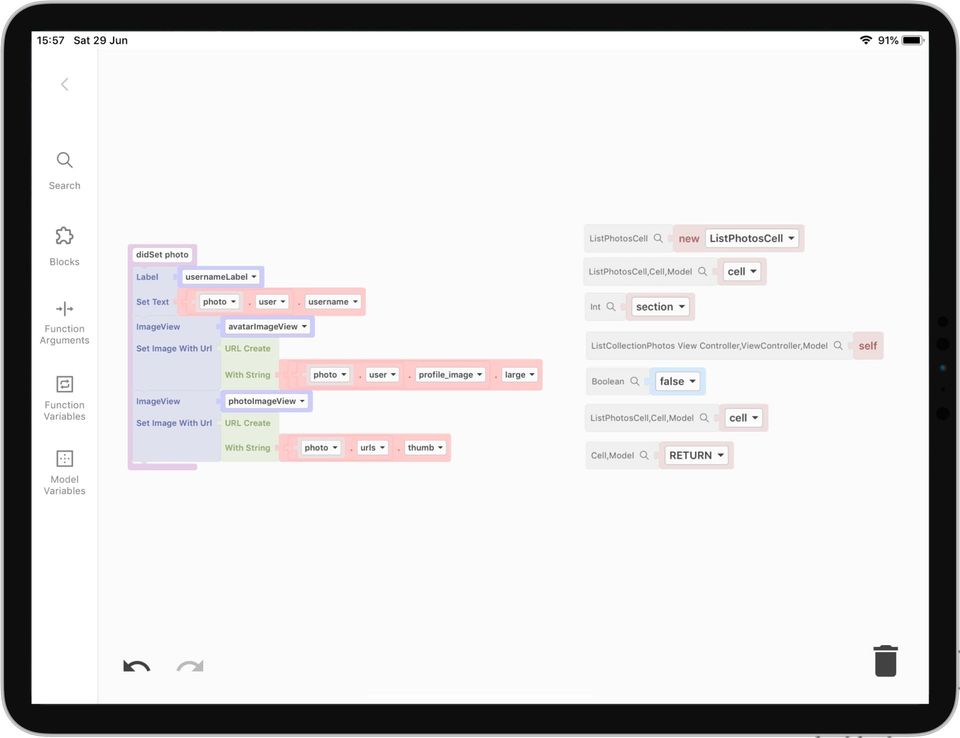Tap the undo arrow
This screenshot has height=738, width=960.
[137, 666]
